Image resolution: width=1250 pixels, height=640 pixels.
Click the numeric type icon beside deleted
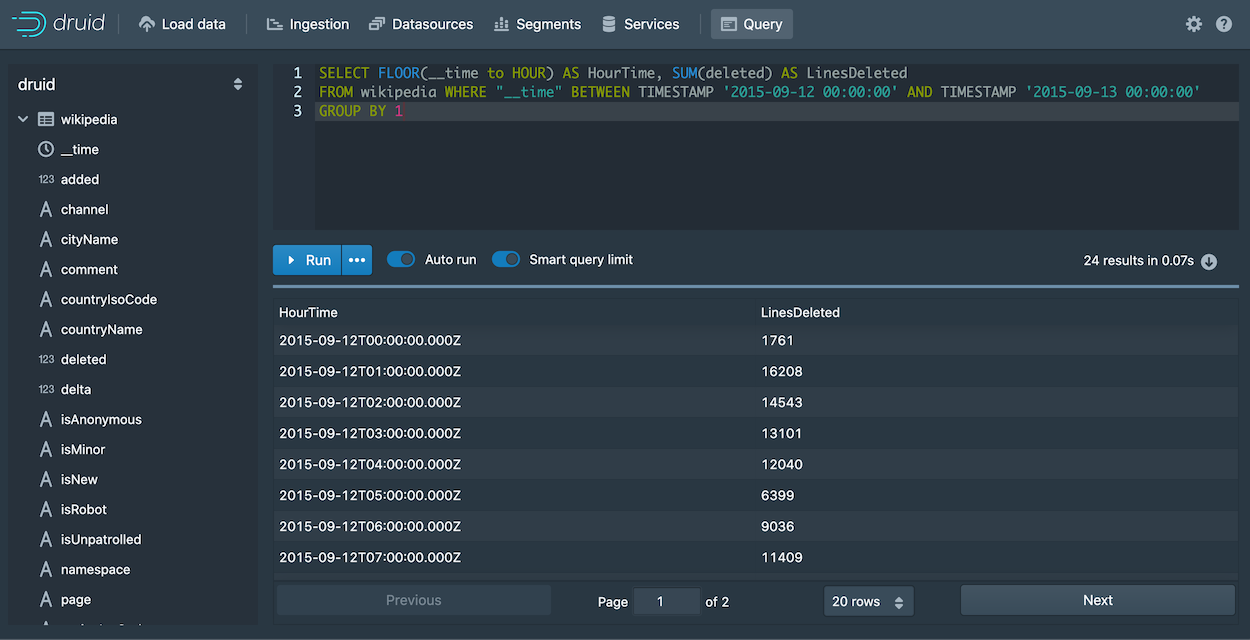pos(46,359)
